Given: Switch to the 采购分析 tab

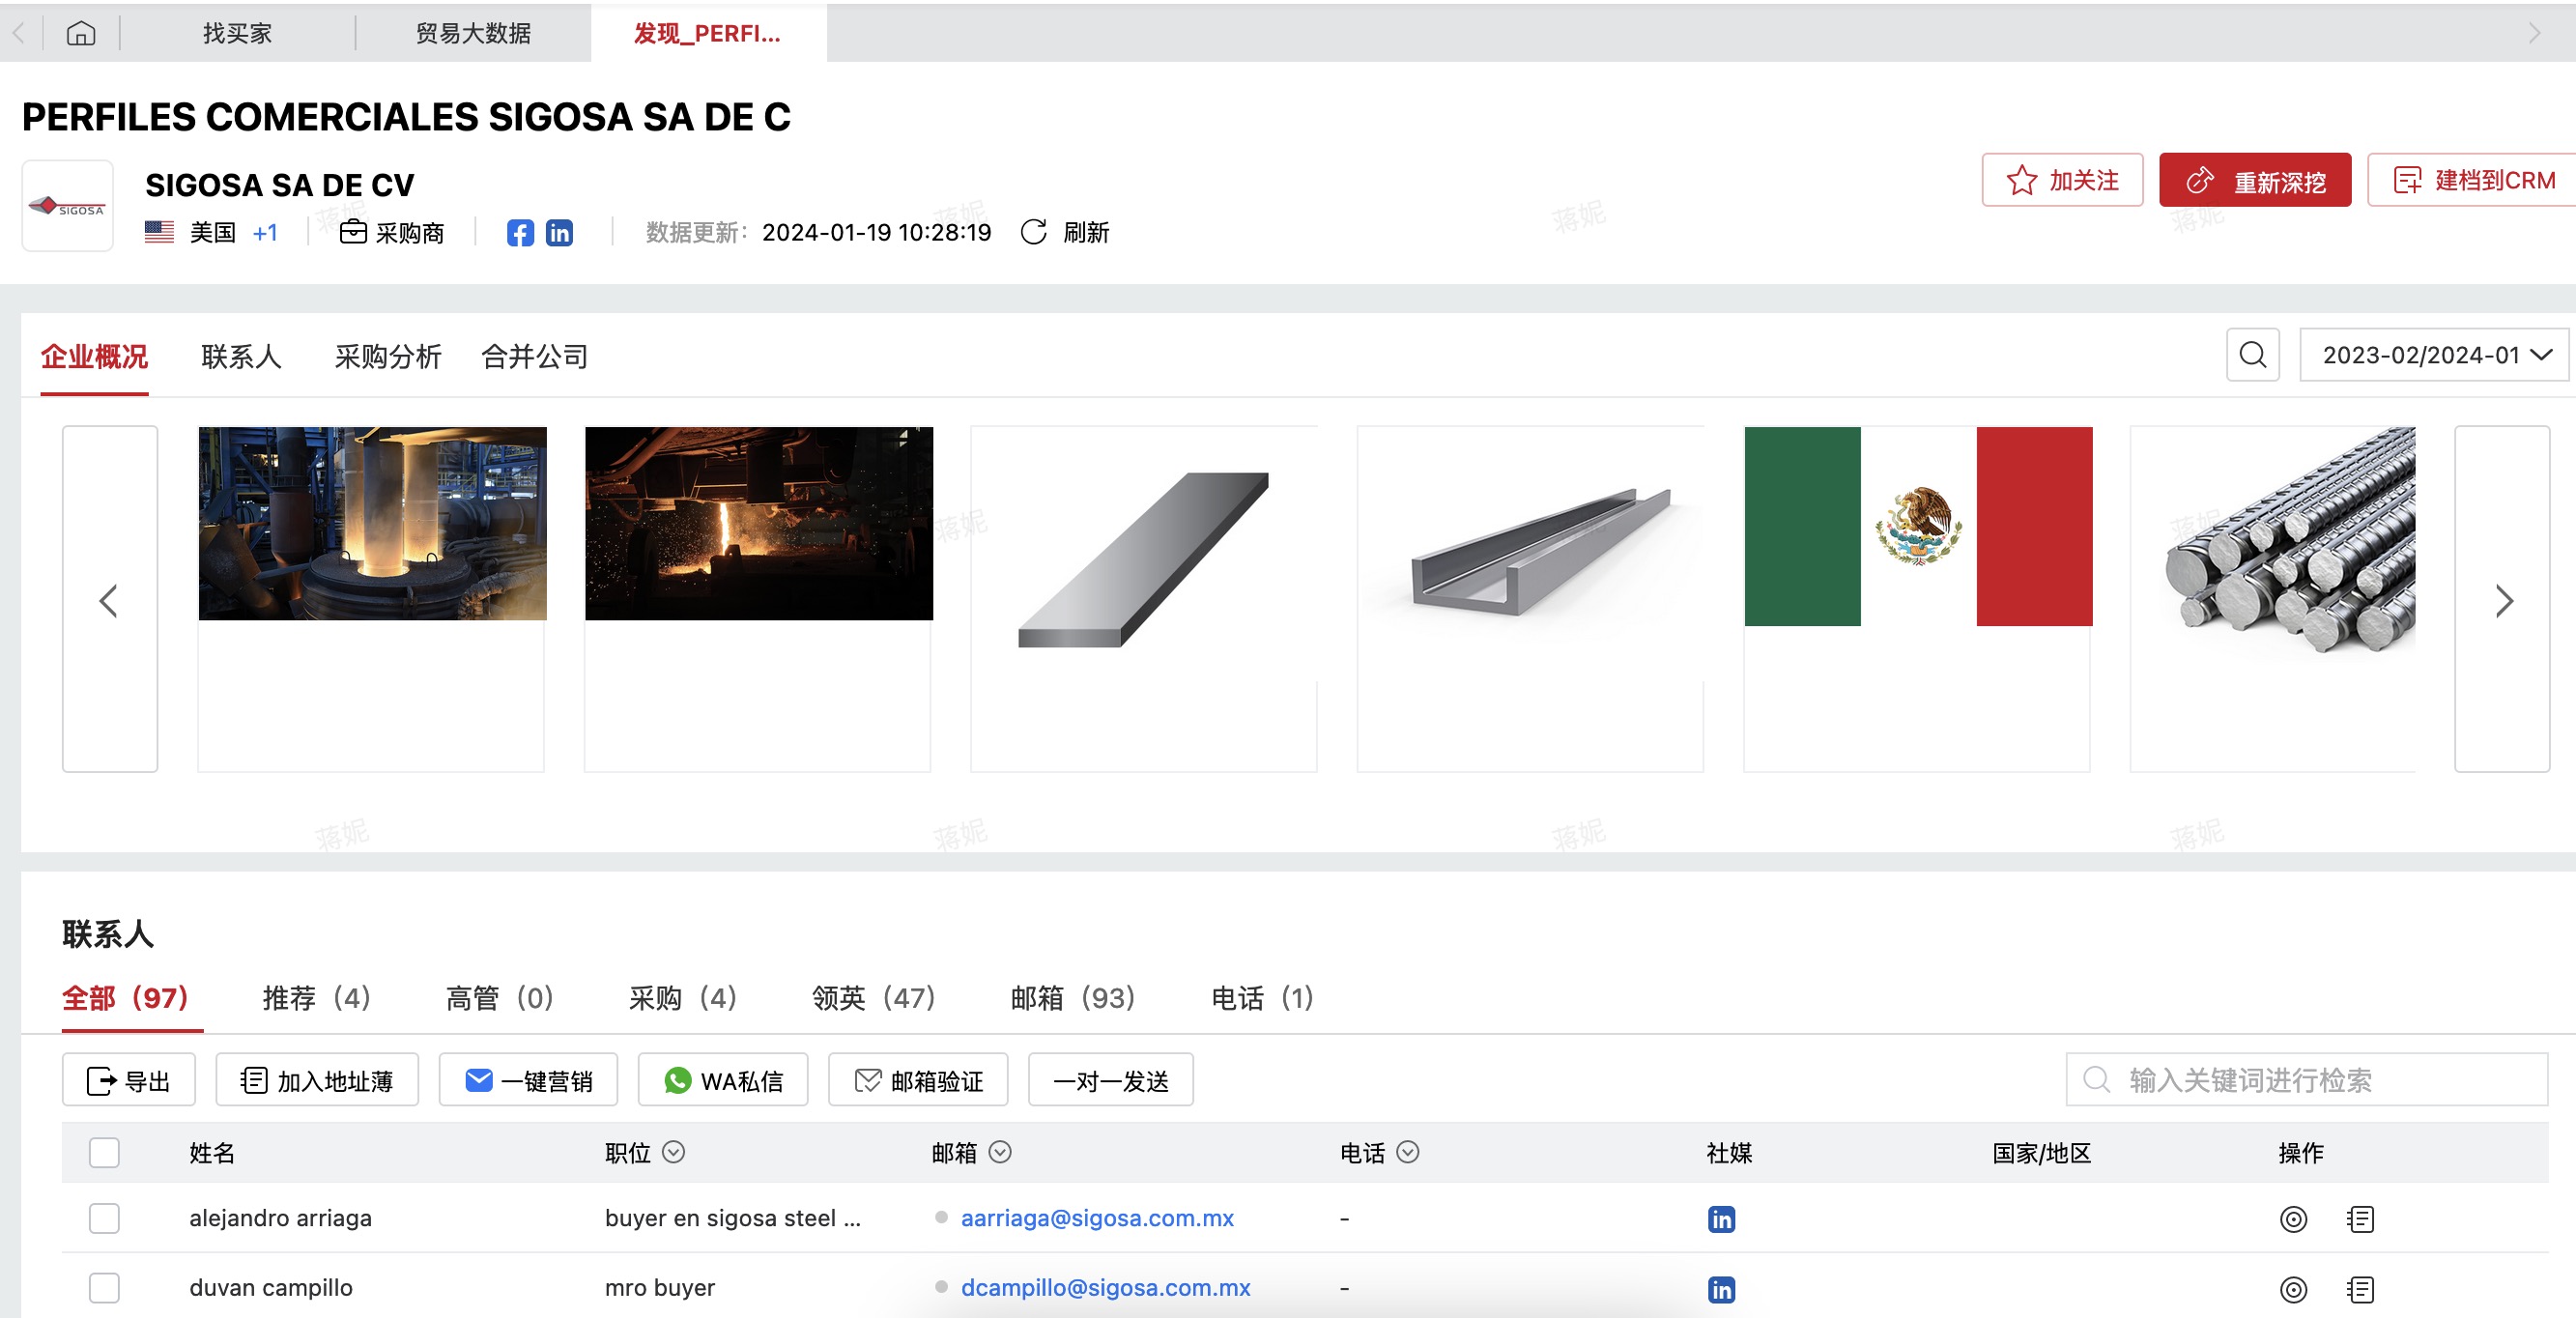Looking at the screenshot, I should (387, 356).
